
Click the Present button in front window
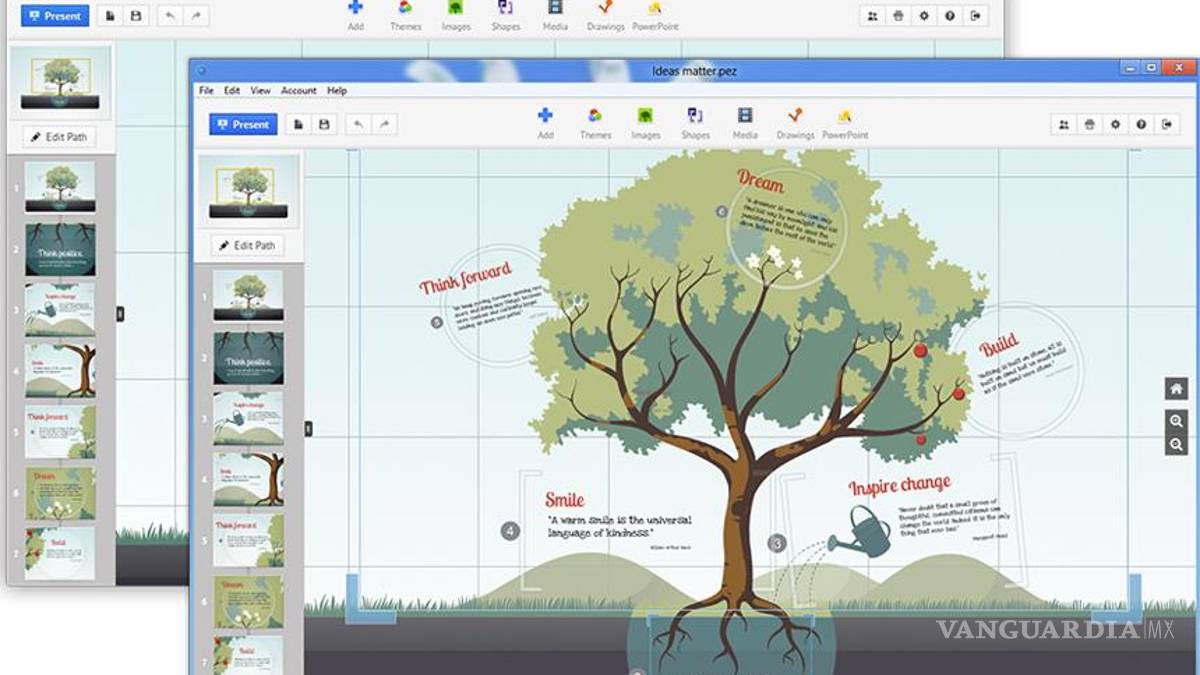pos(243,124)
